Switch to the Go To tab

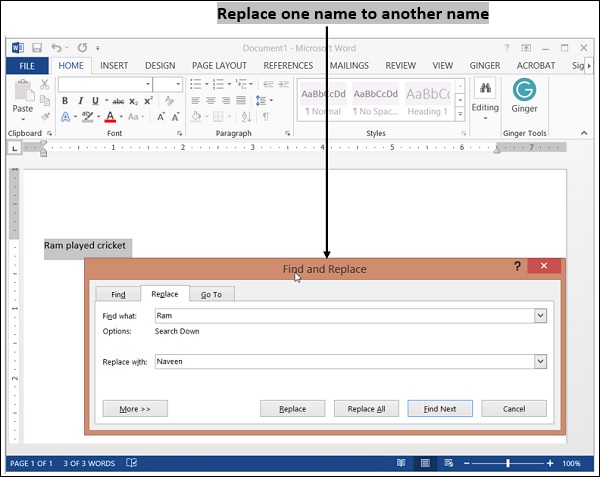pyautogui.click(x=211, y=294)
